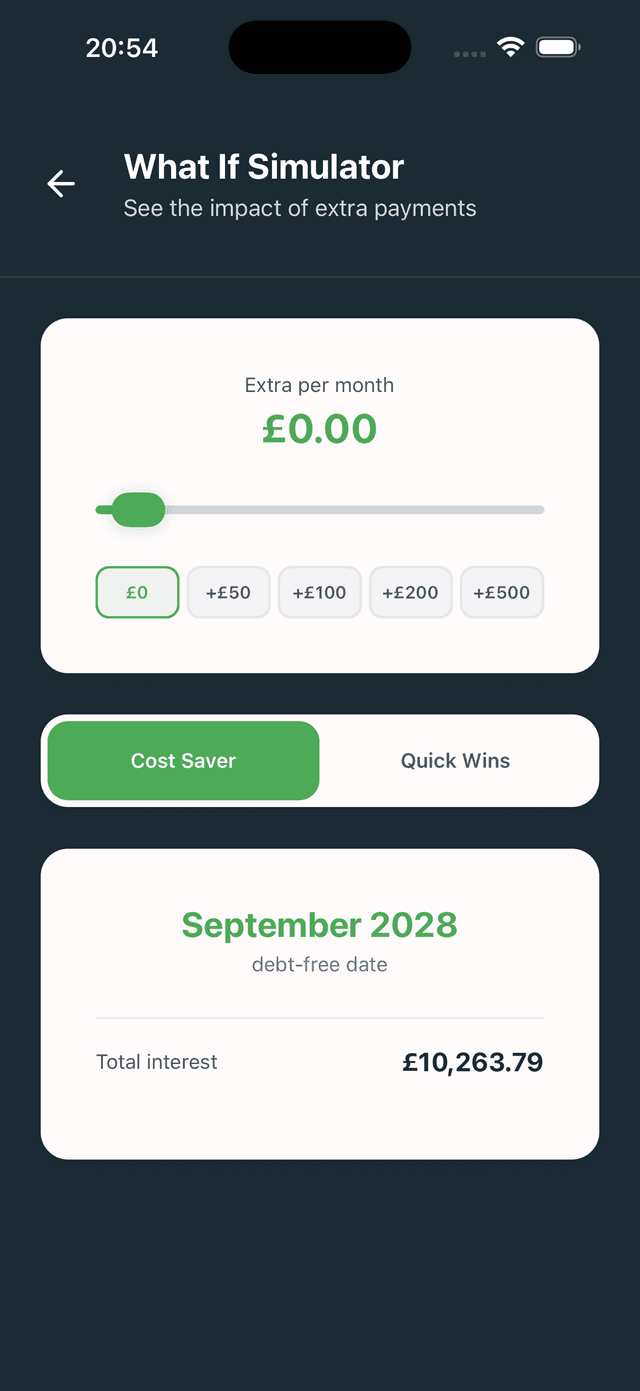Choose the +£100 preset amount
Image resolution: width=640 pixels, height=1391 pixels.
(x=319, y=593)
